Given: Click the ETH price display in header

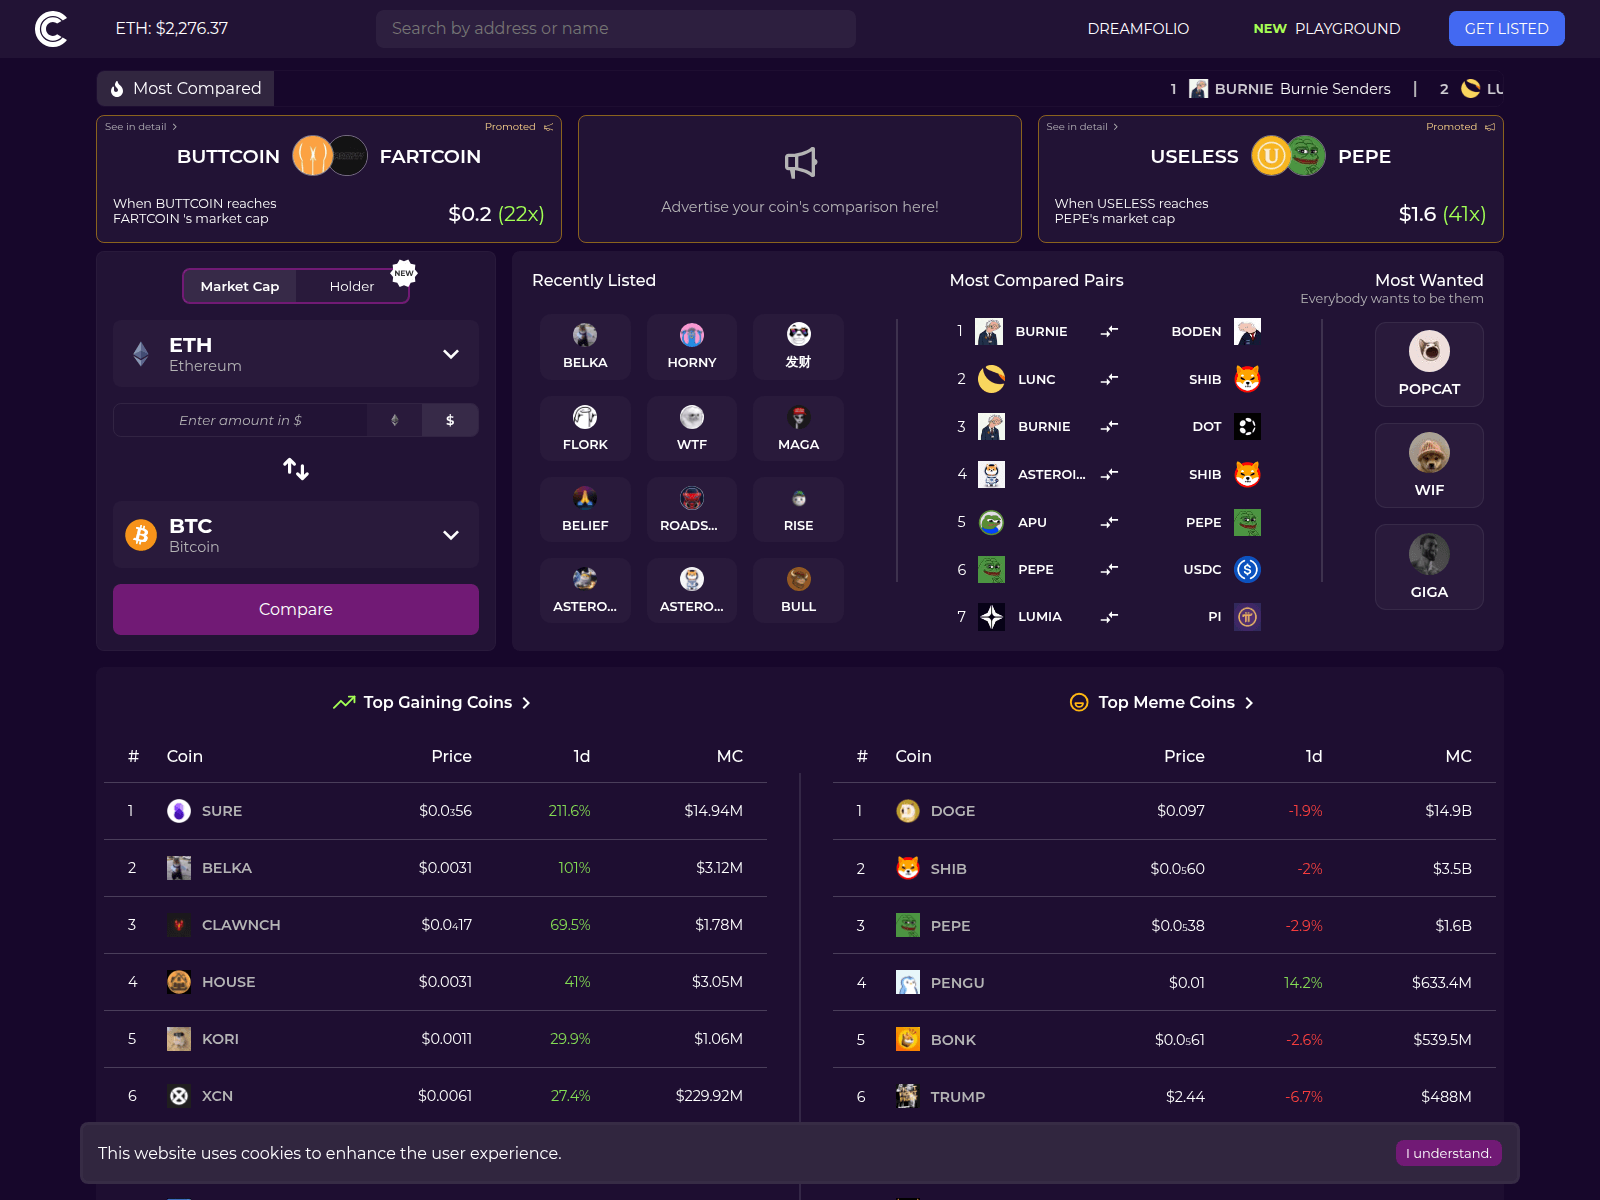Looking at the screenshot, I should (172, 29).
